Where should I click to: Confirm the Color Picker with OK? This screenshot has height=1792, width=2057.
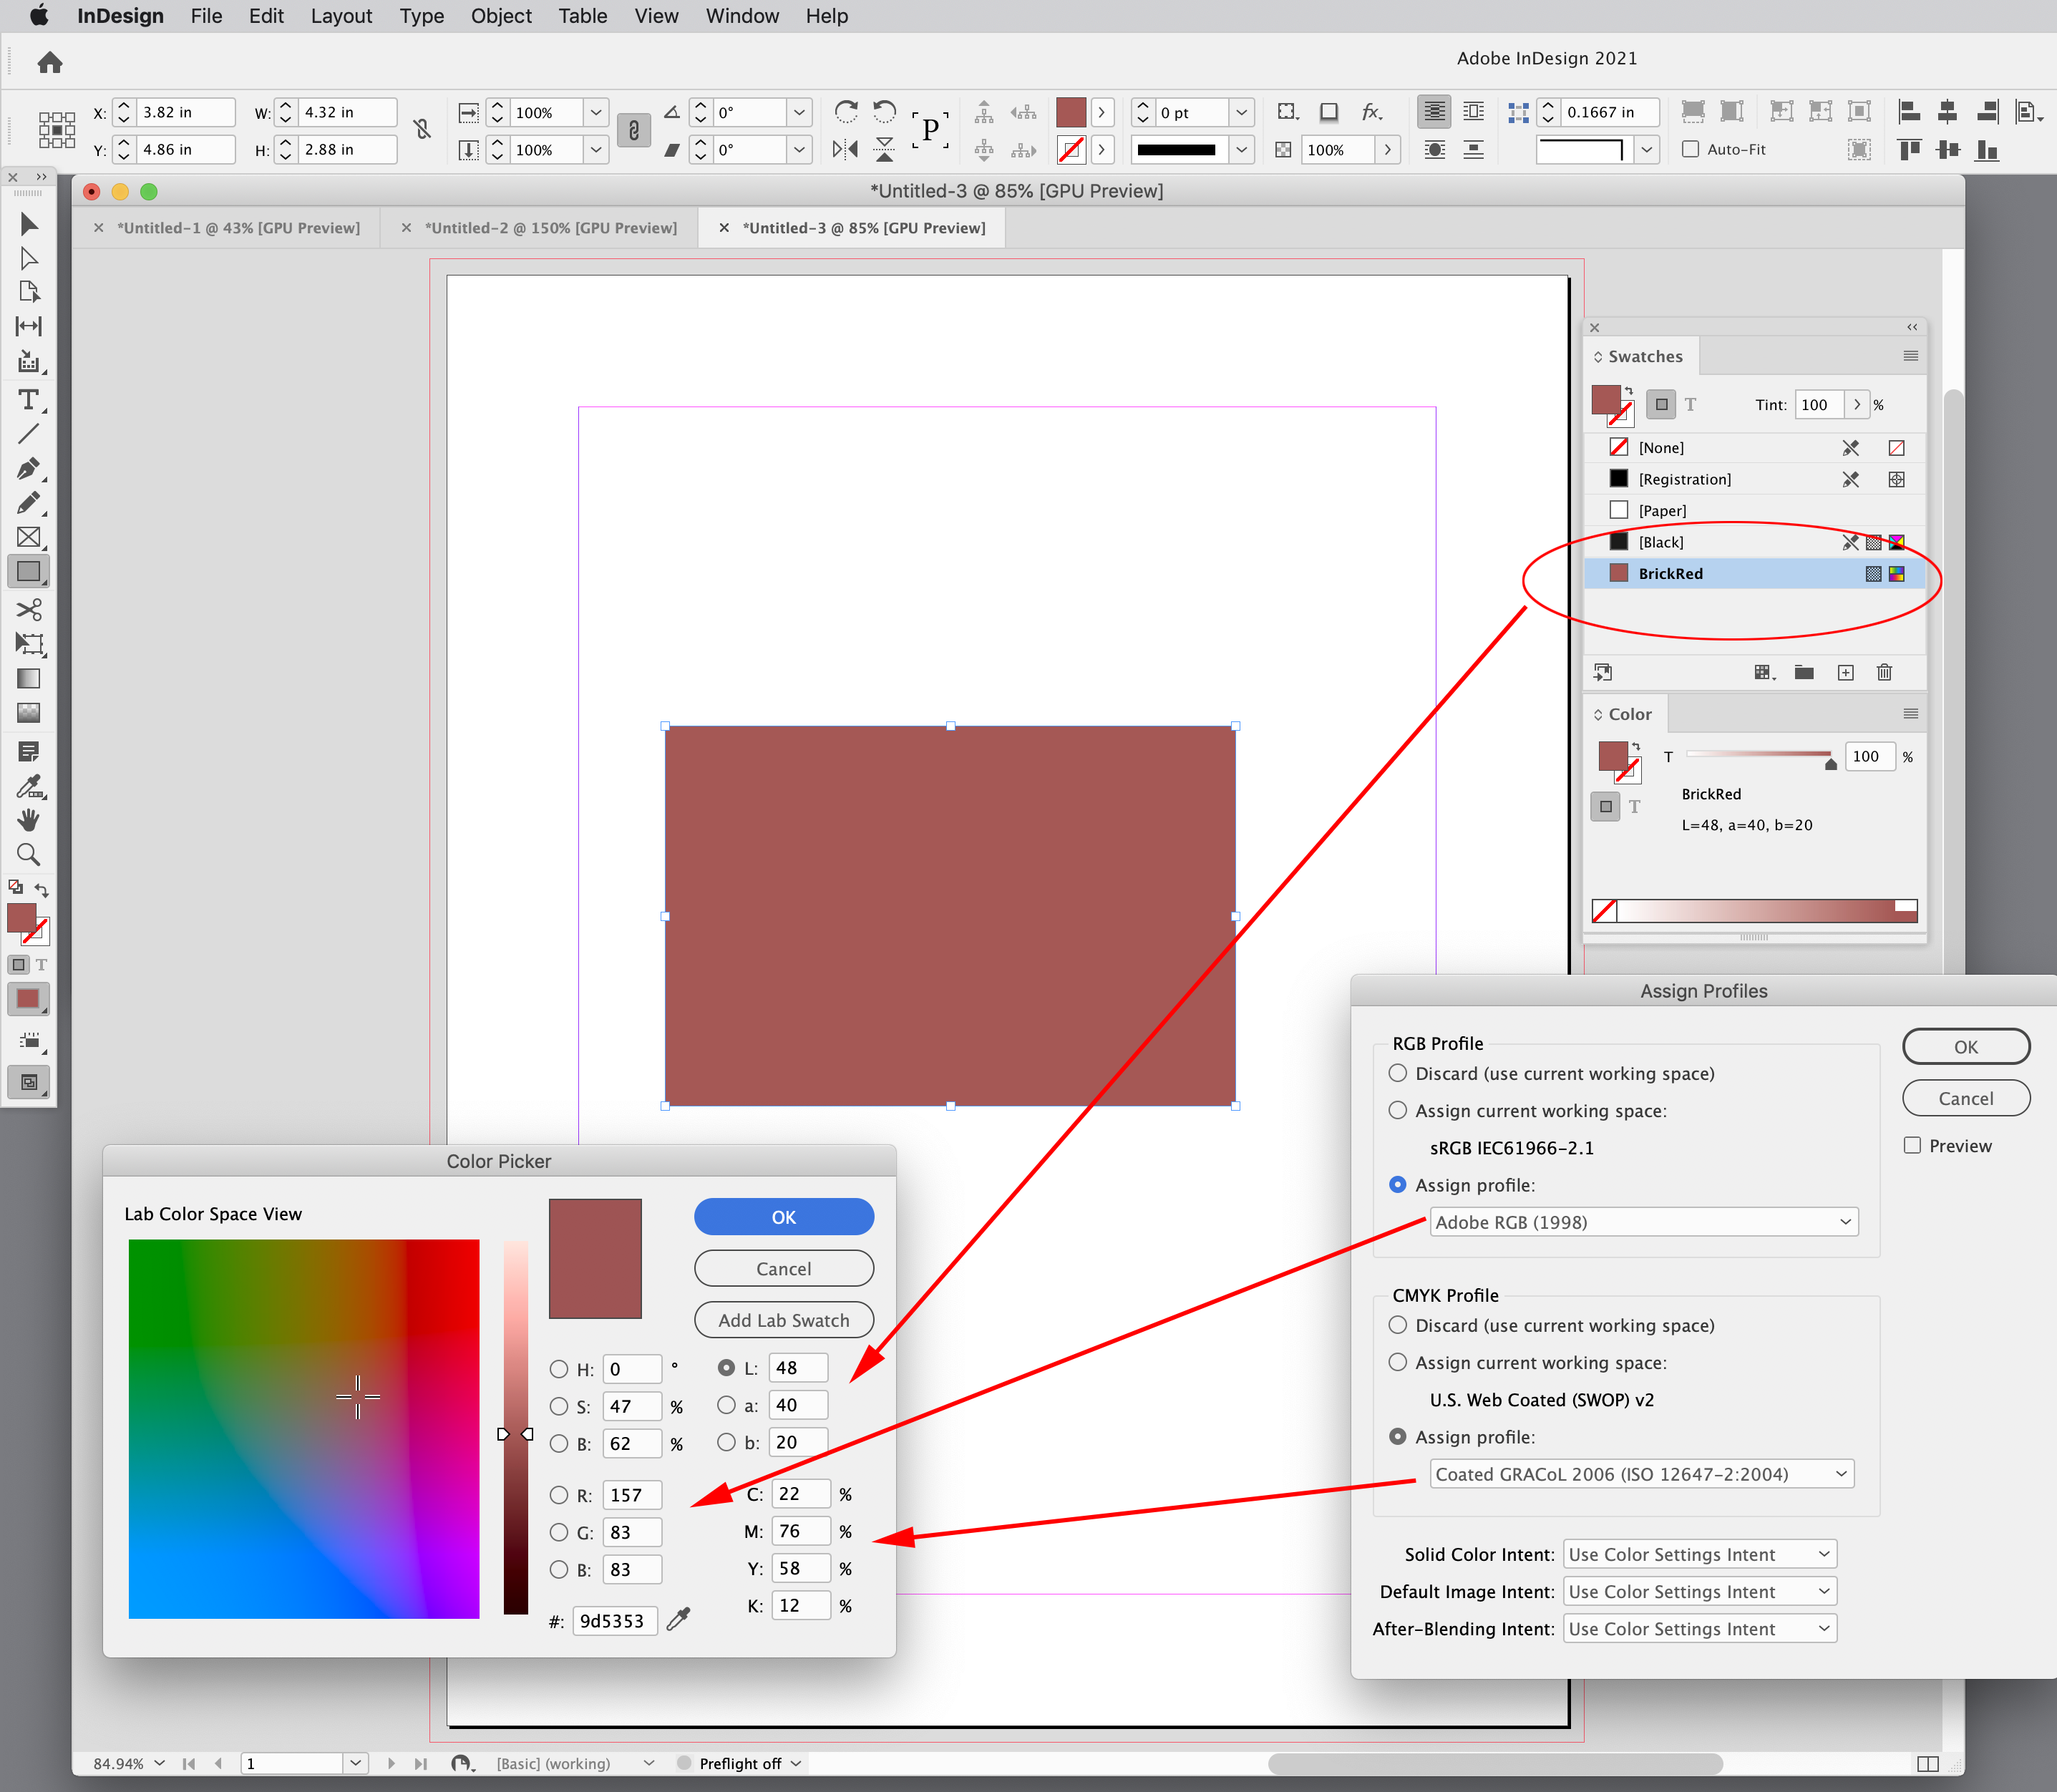784,1216
